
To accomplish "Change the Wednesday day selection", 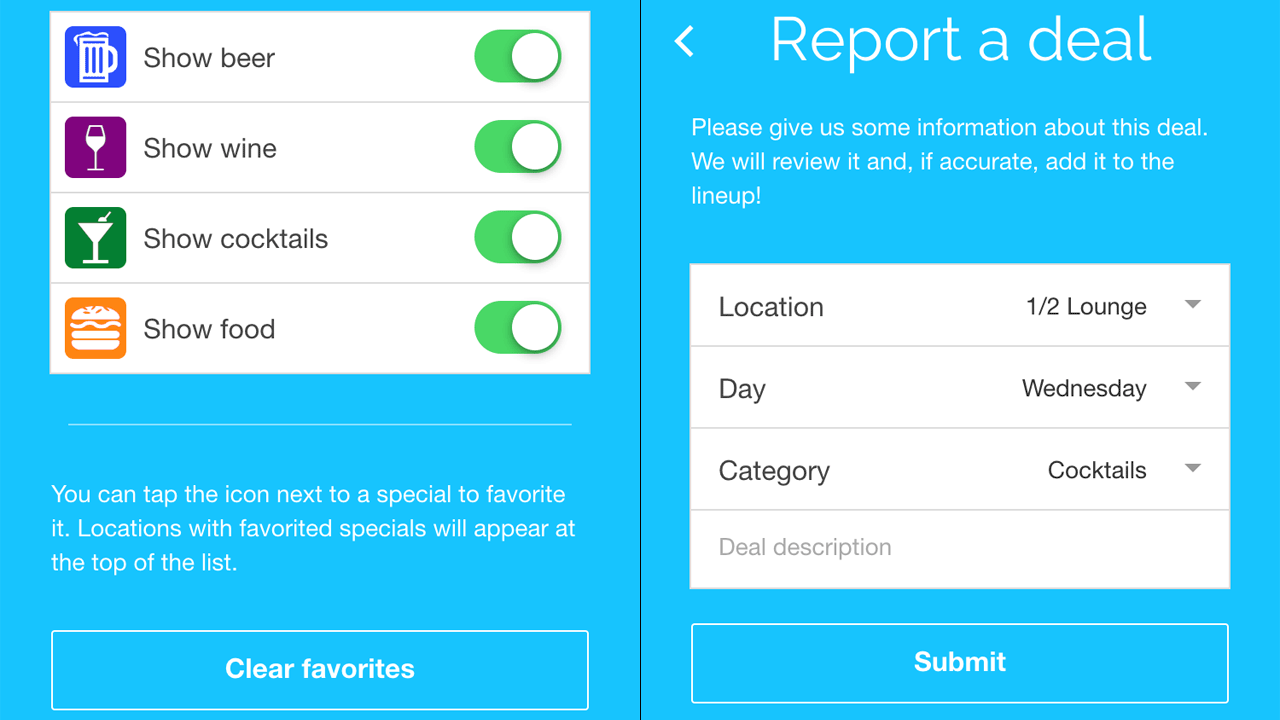I will point(1084,389).
